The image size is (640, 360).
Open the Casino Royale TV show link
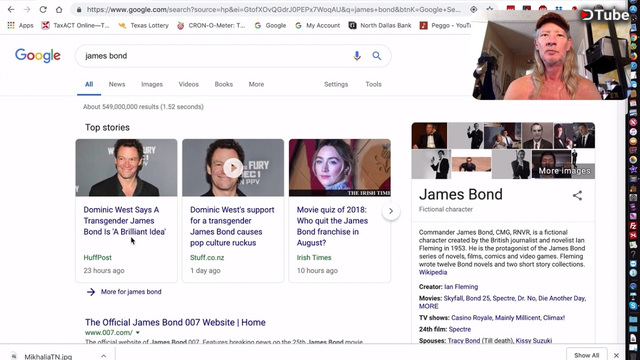[471, 318]
